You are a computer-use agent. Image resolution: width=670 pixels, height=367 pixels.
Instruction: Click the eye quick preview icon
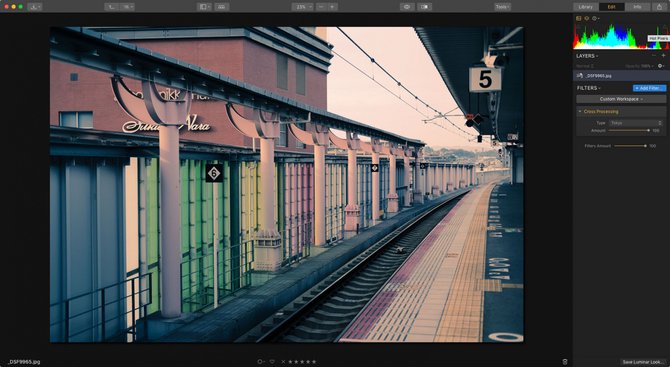(x=407, y=7)
